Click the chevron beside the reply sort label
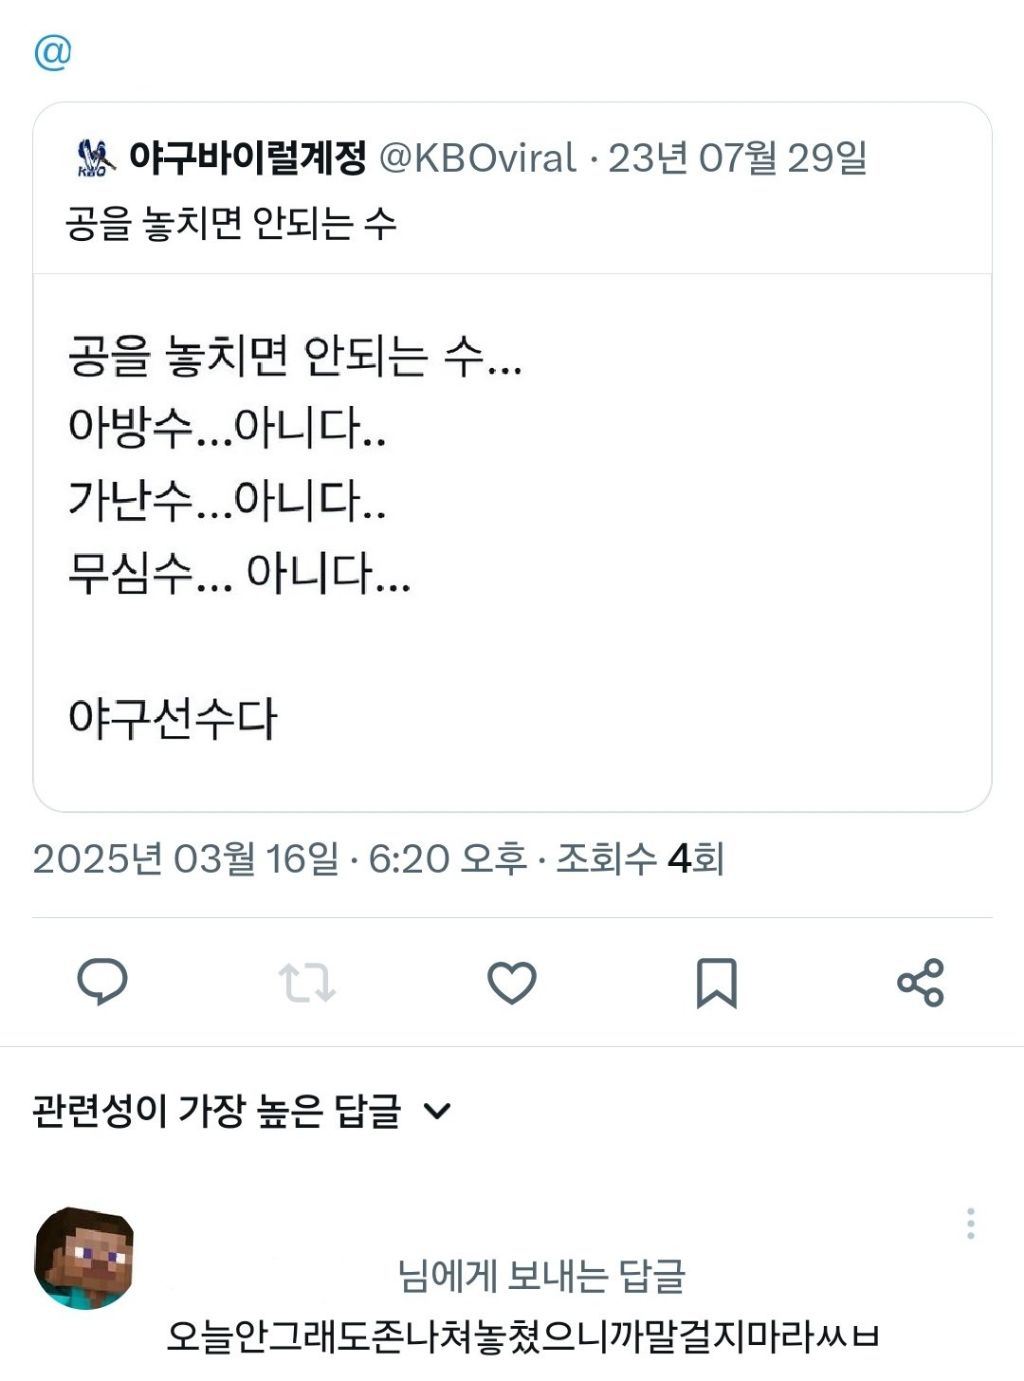 438,1111
